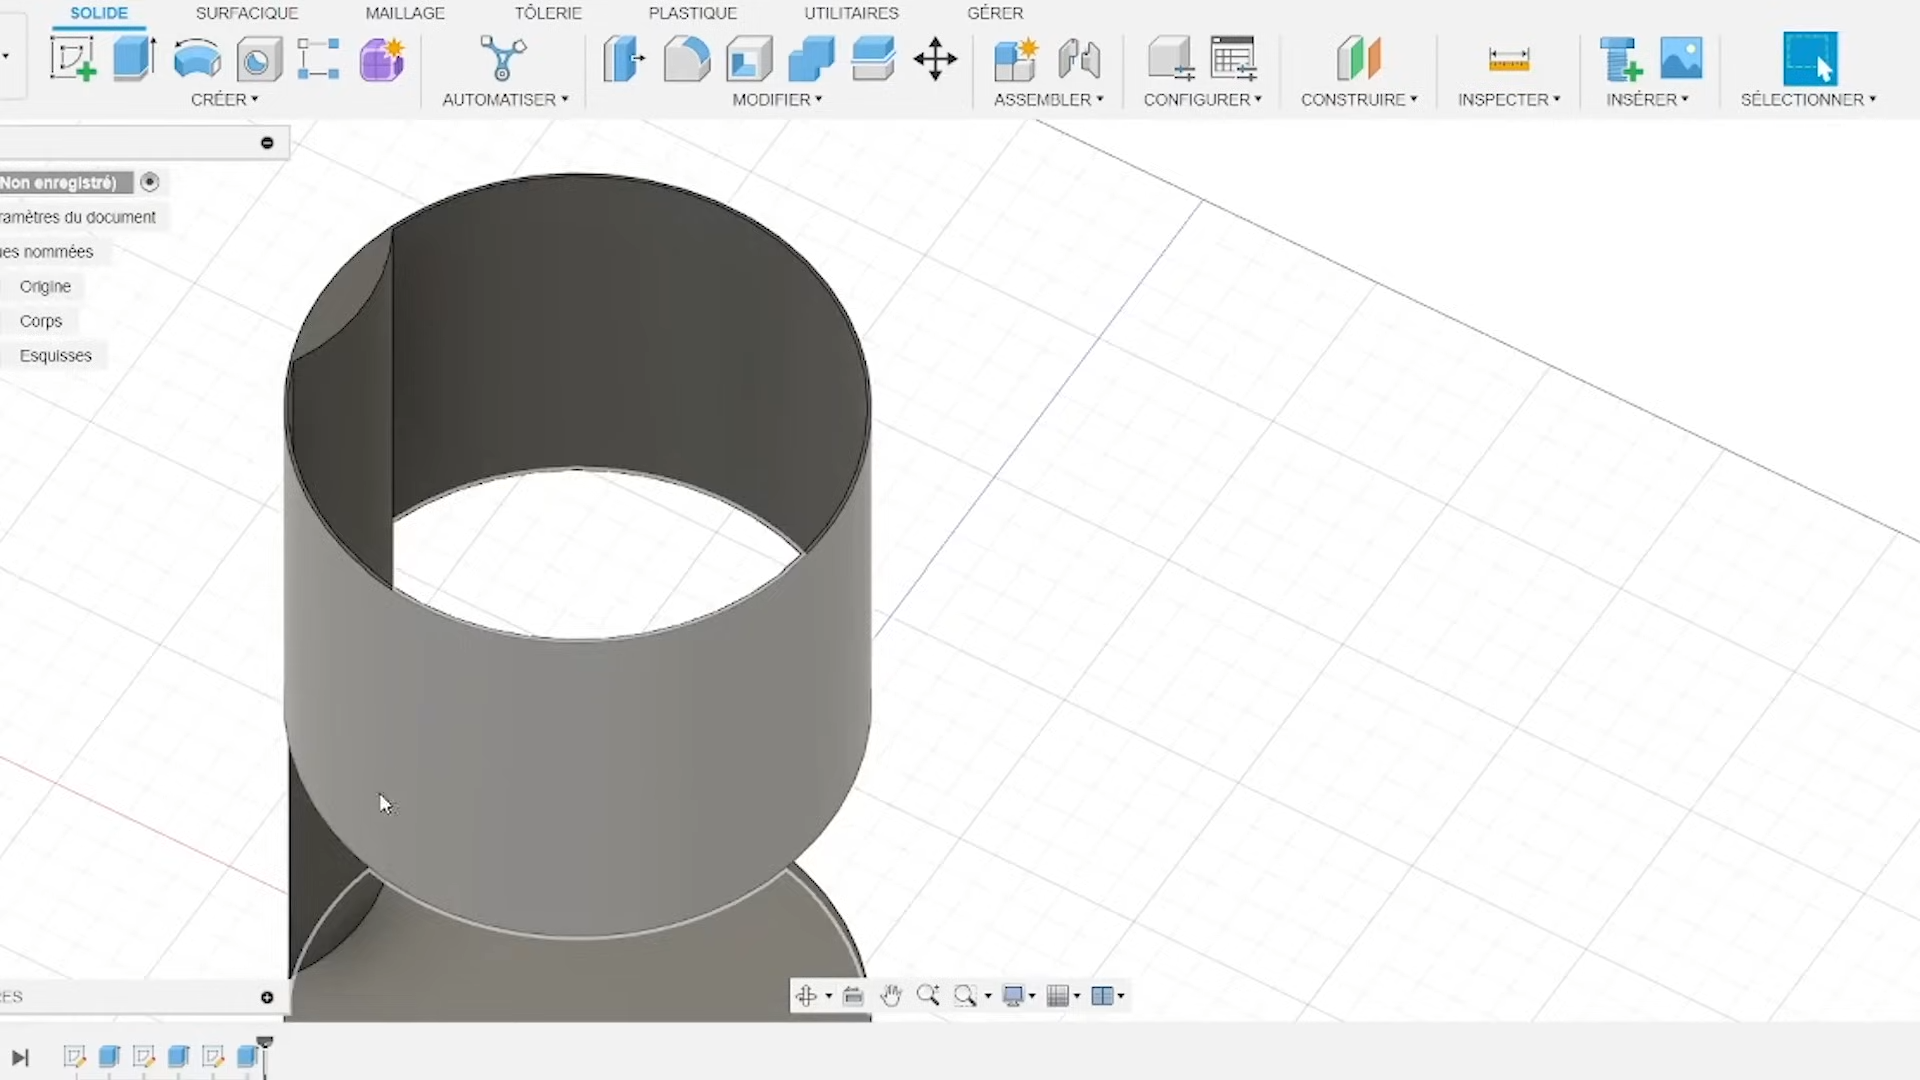Collapse the browser panel
Image resolution: width=1920 pixels, height=1080 pixels.
tap(267, 142)
